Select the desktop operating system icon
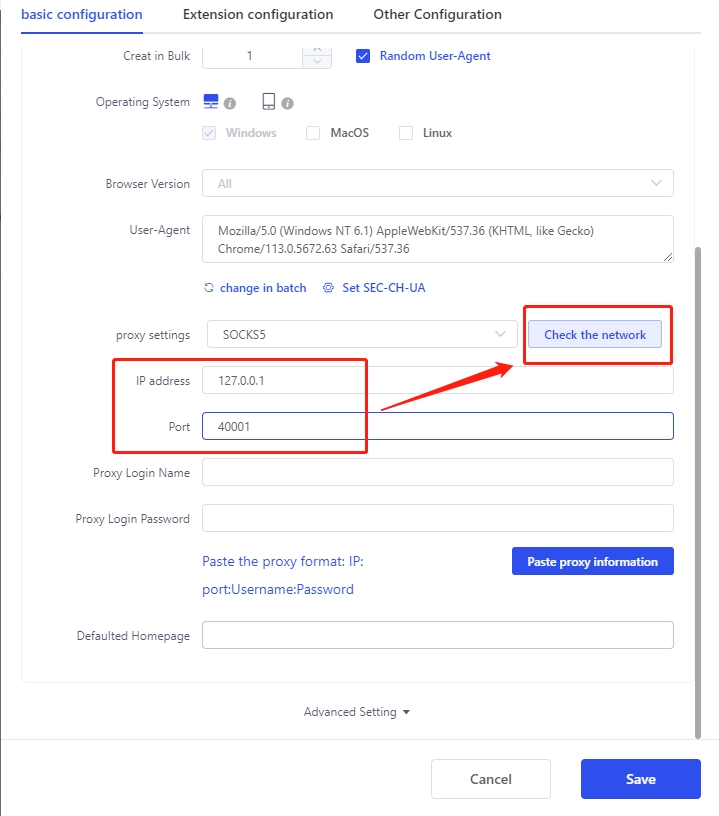Screen dimensions: 719x816 [x=211, y=102]
